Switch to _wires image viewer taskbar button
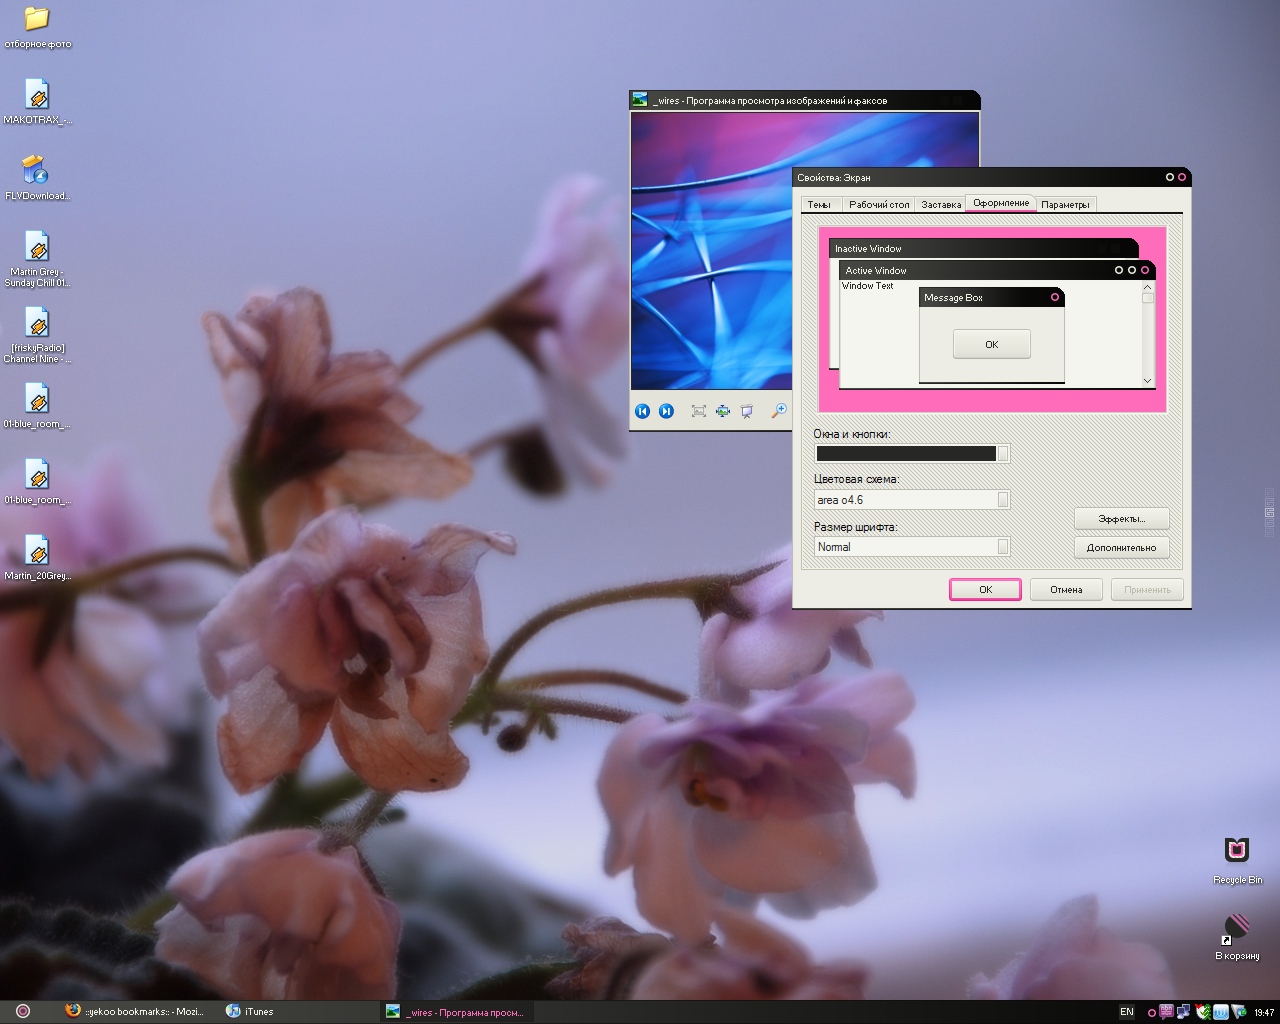This screenshot has height=1024, width=1280. pyautogui.click(x=456, y=1011)
